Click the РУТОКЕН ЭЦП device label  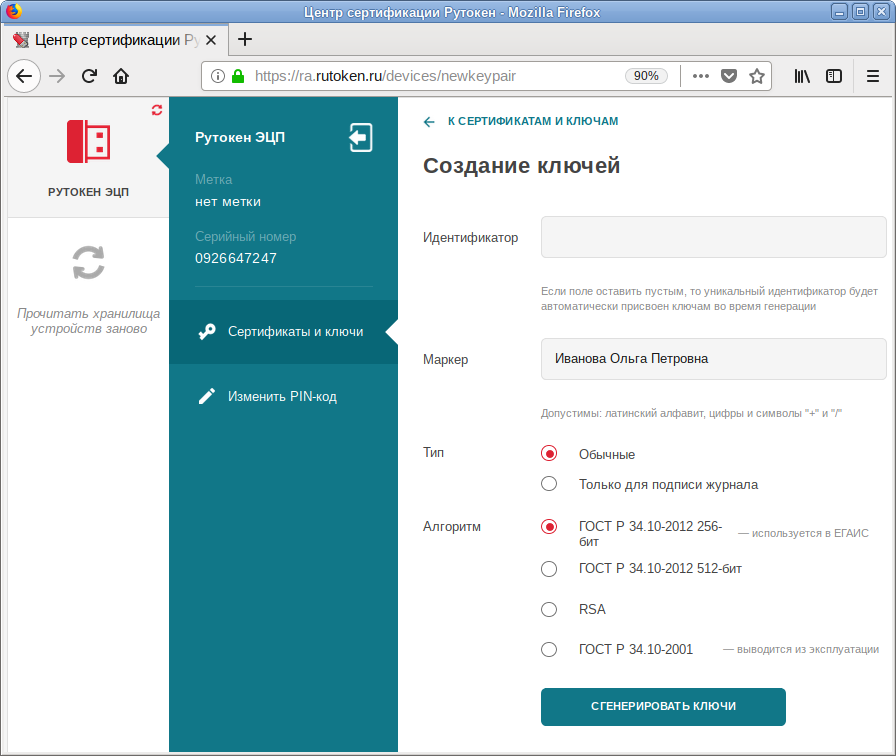coord(89,192)
